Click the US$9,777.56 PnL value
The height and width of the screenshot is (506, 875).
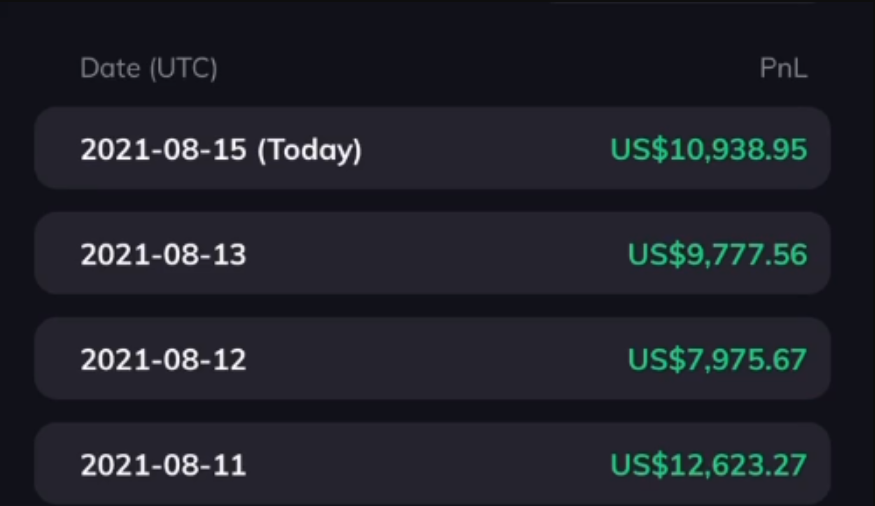(717, 254)
